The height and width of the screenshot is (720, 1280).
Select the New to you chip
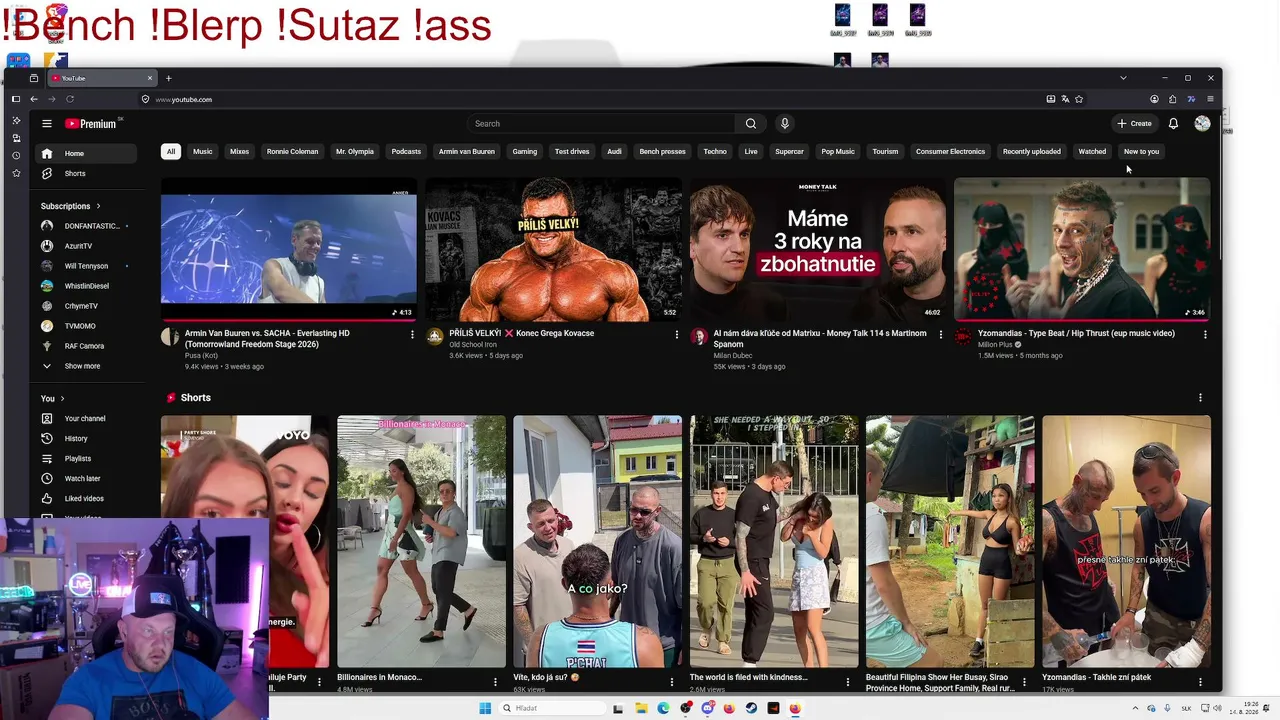(x=1141, y=152)
